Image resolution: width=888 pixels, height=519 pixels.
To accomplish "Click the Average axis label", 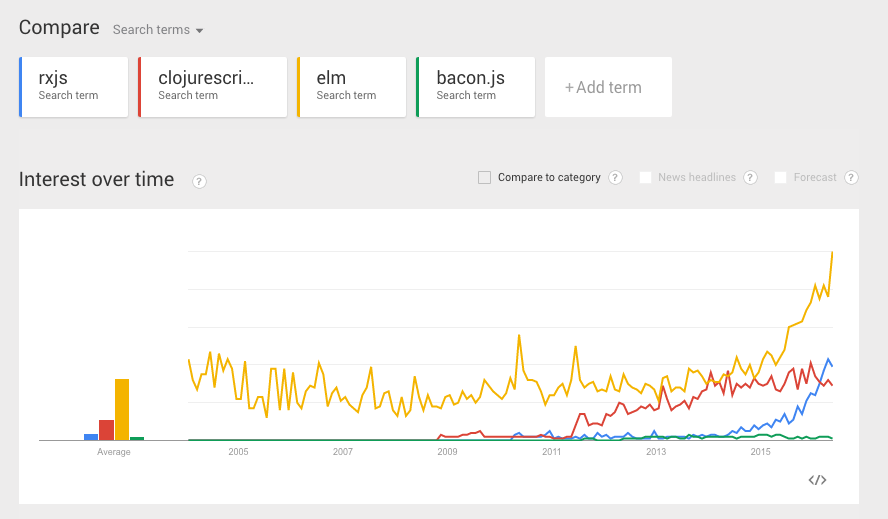I will 113,452.
